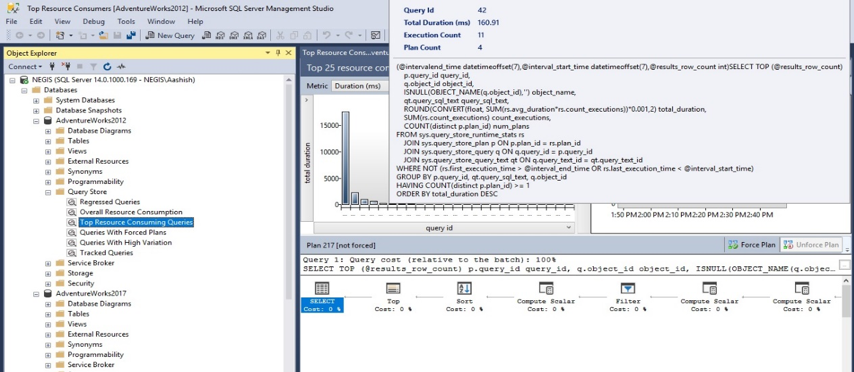Click the tallest bar in duration chart

(345, 158)
